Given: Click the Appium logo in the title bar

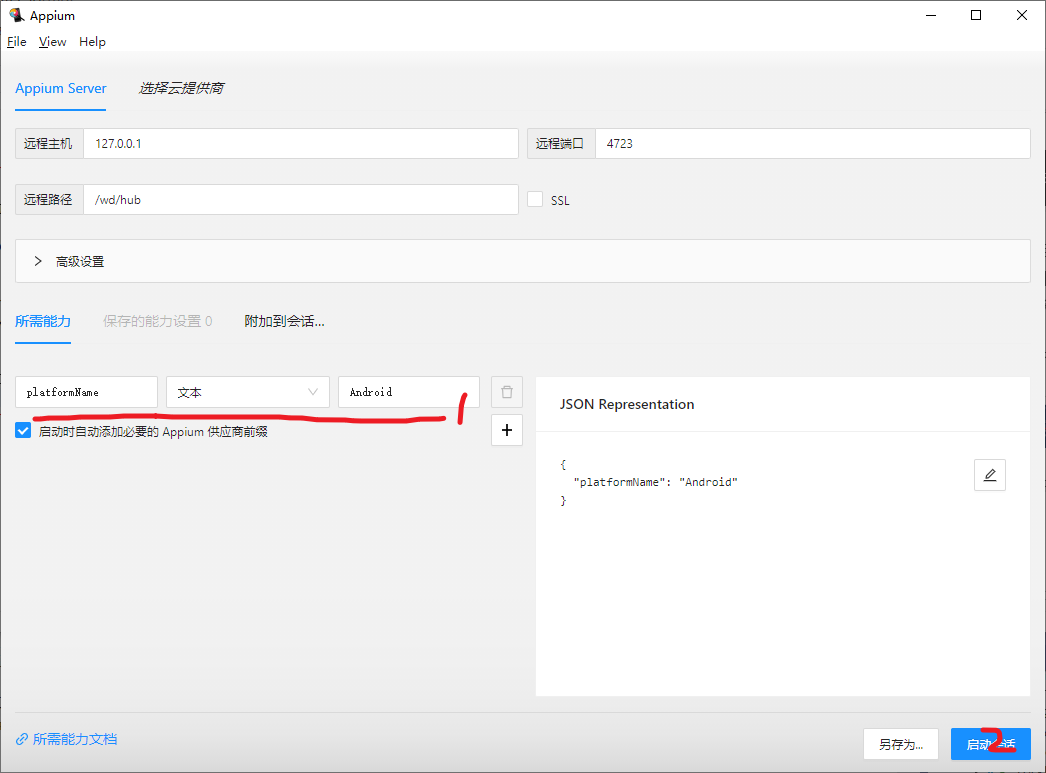Looking at the screenshot, I should coord(14,14).
